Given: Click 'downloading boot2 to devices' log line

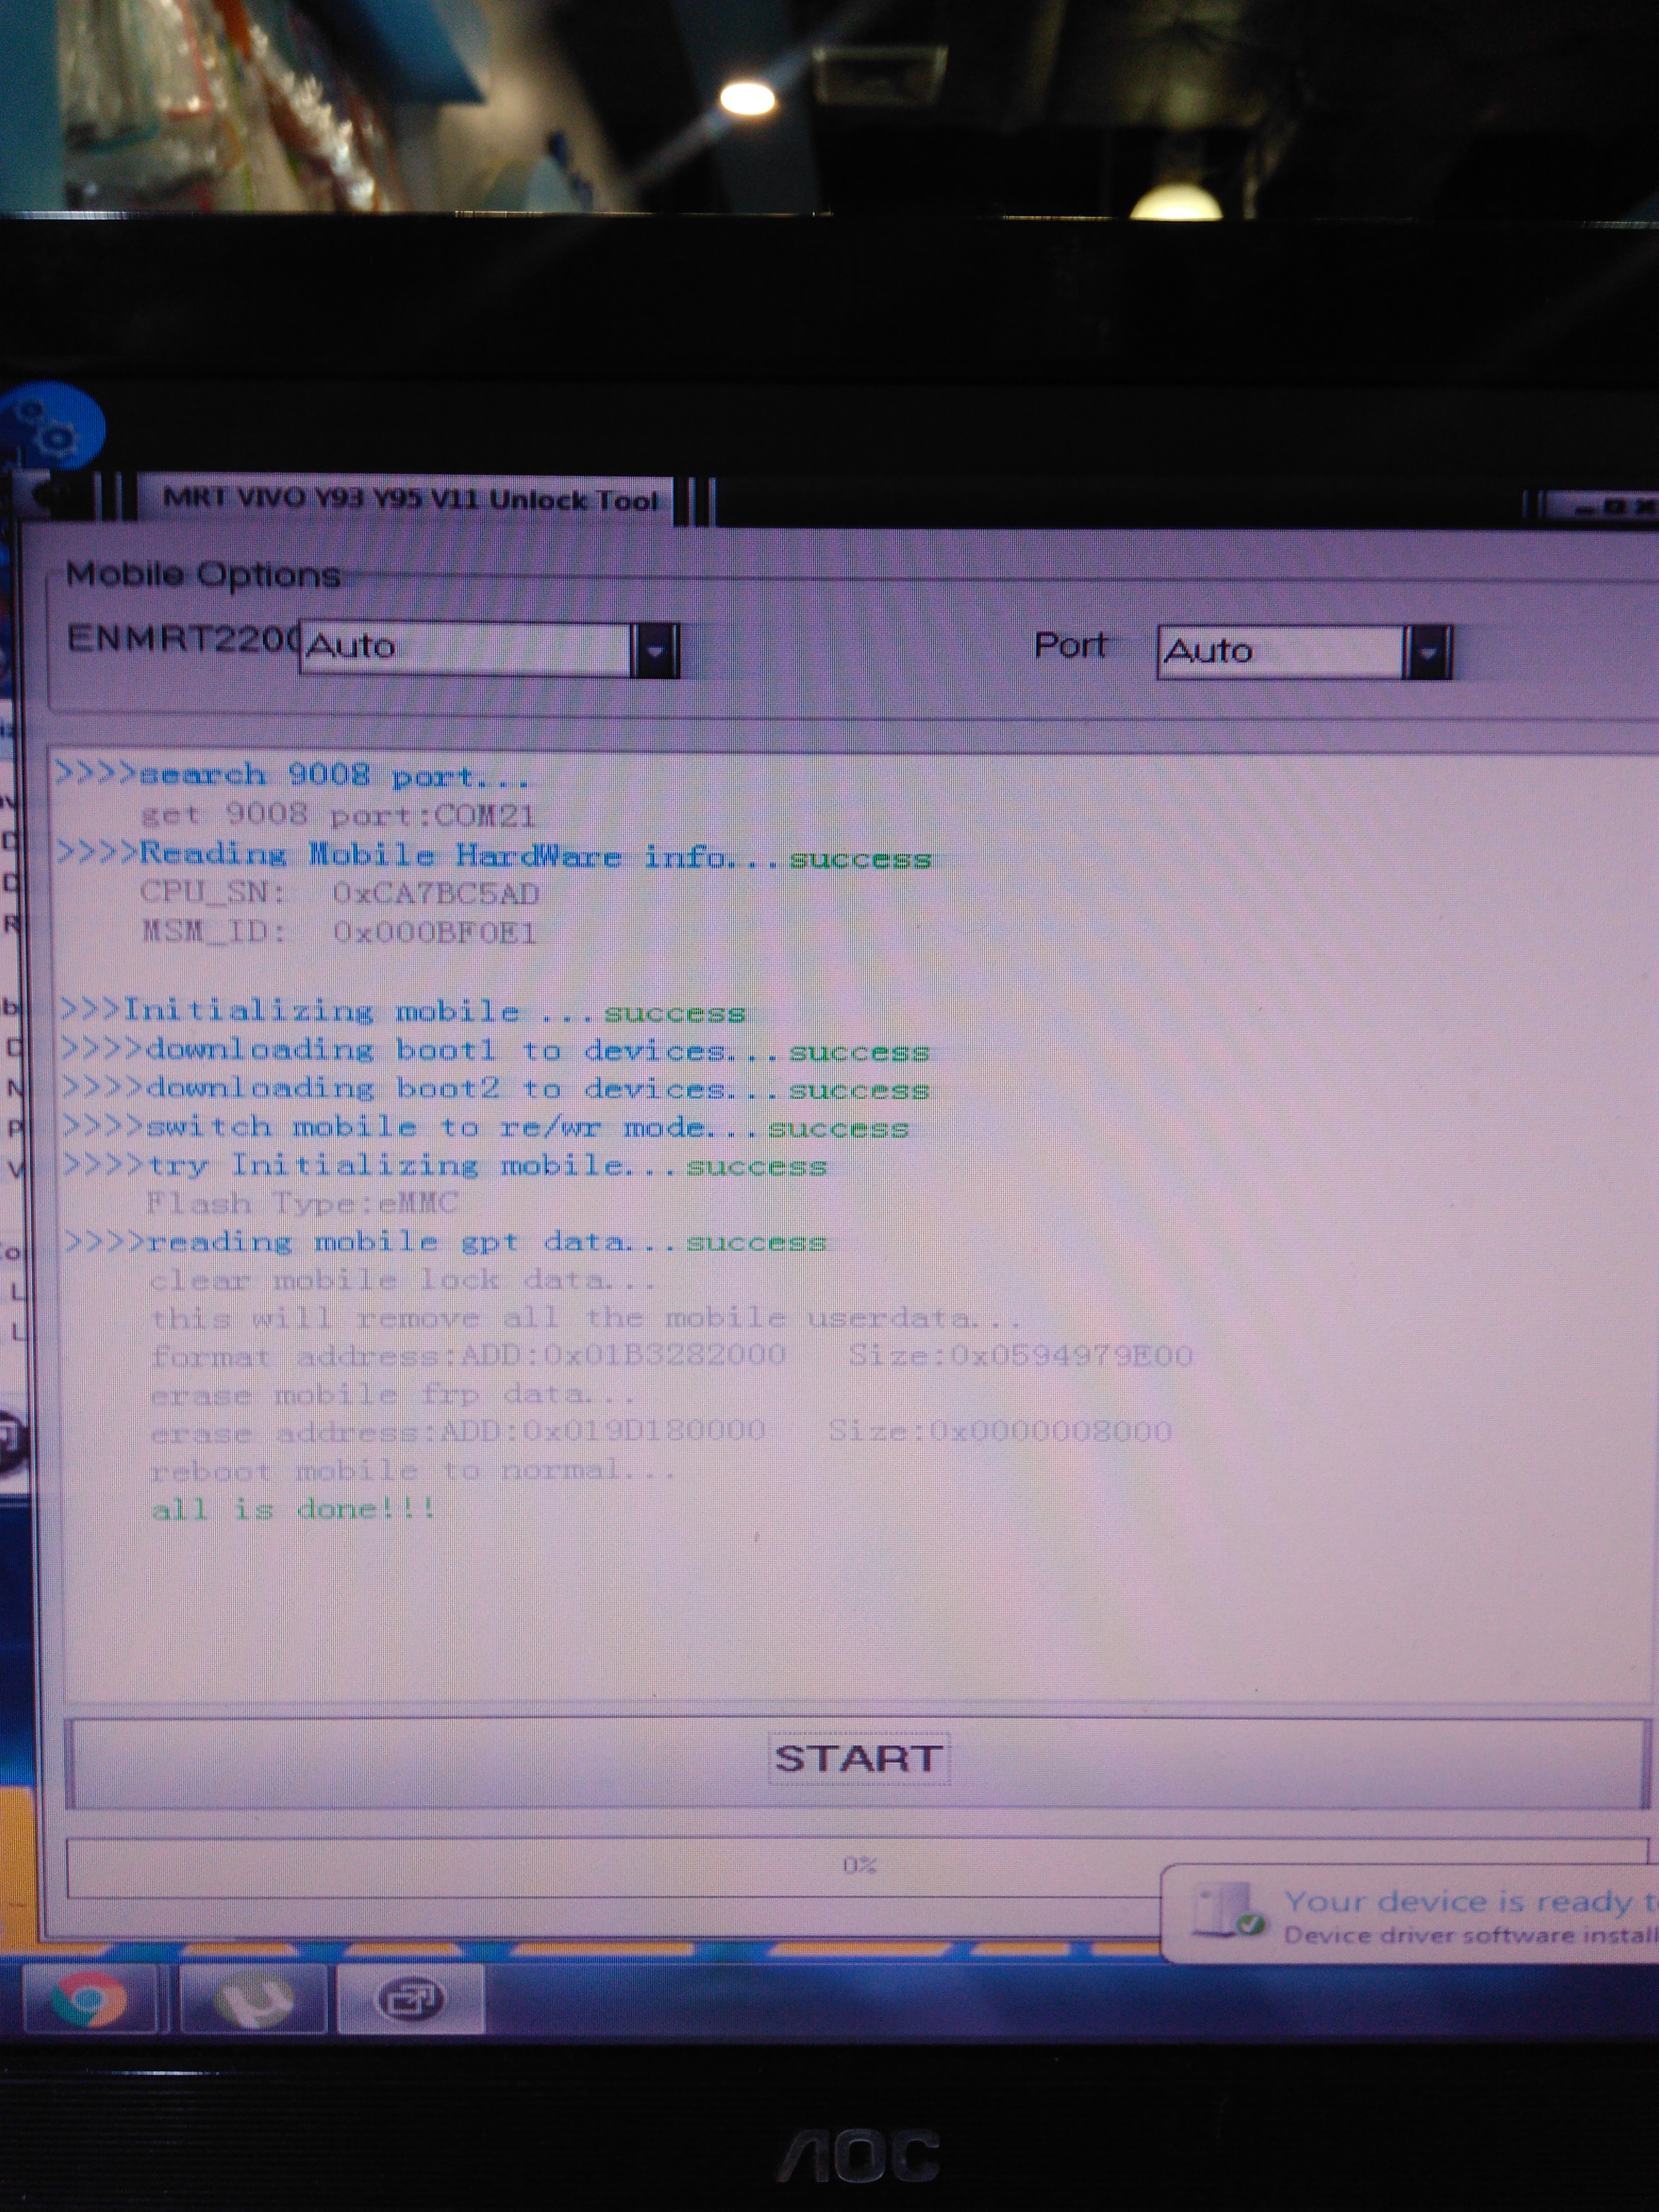Looking at the screenshot, I should [496, 1088].
